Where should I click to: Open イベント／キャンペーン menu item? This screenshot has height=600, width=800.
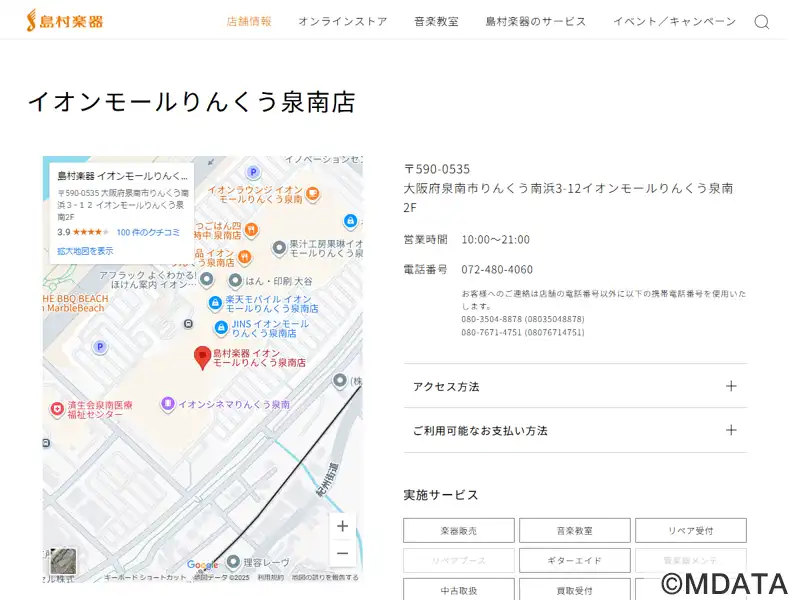pos(674,21)
